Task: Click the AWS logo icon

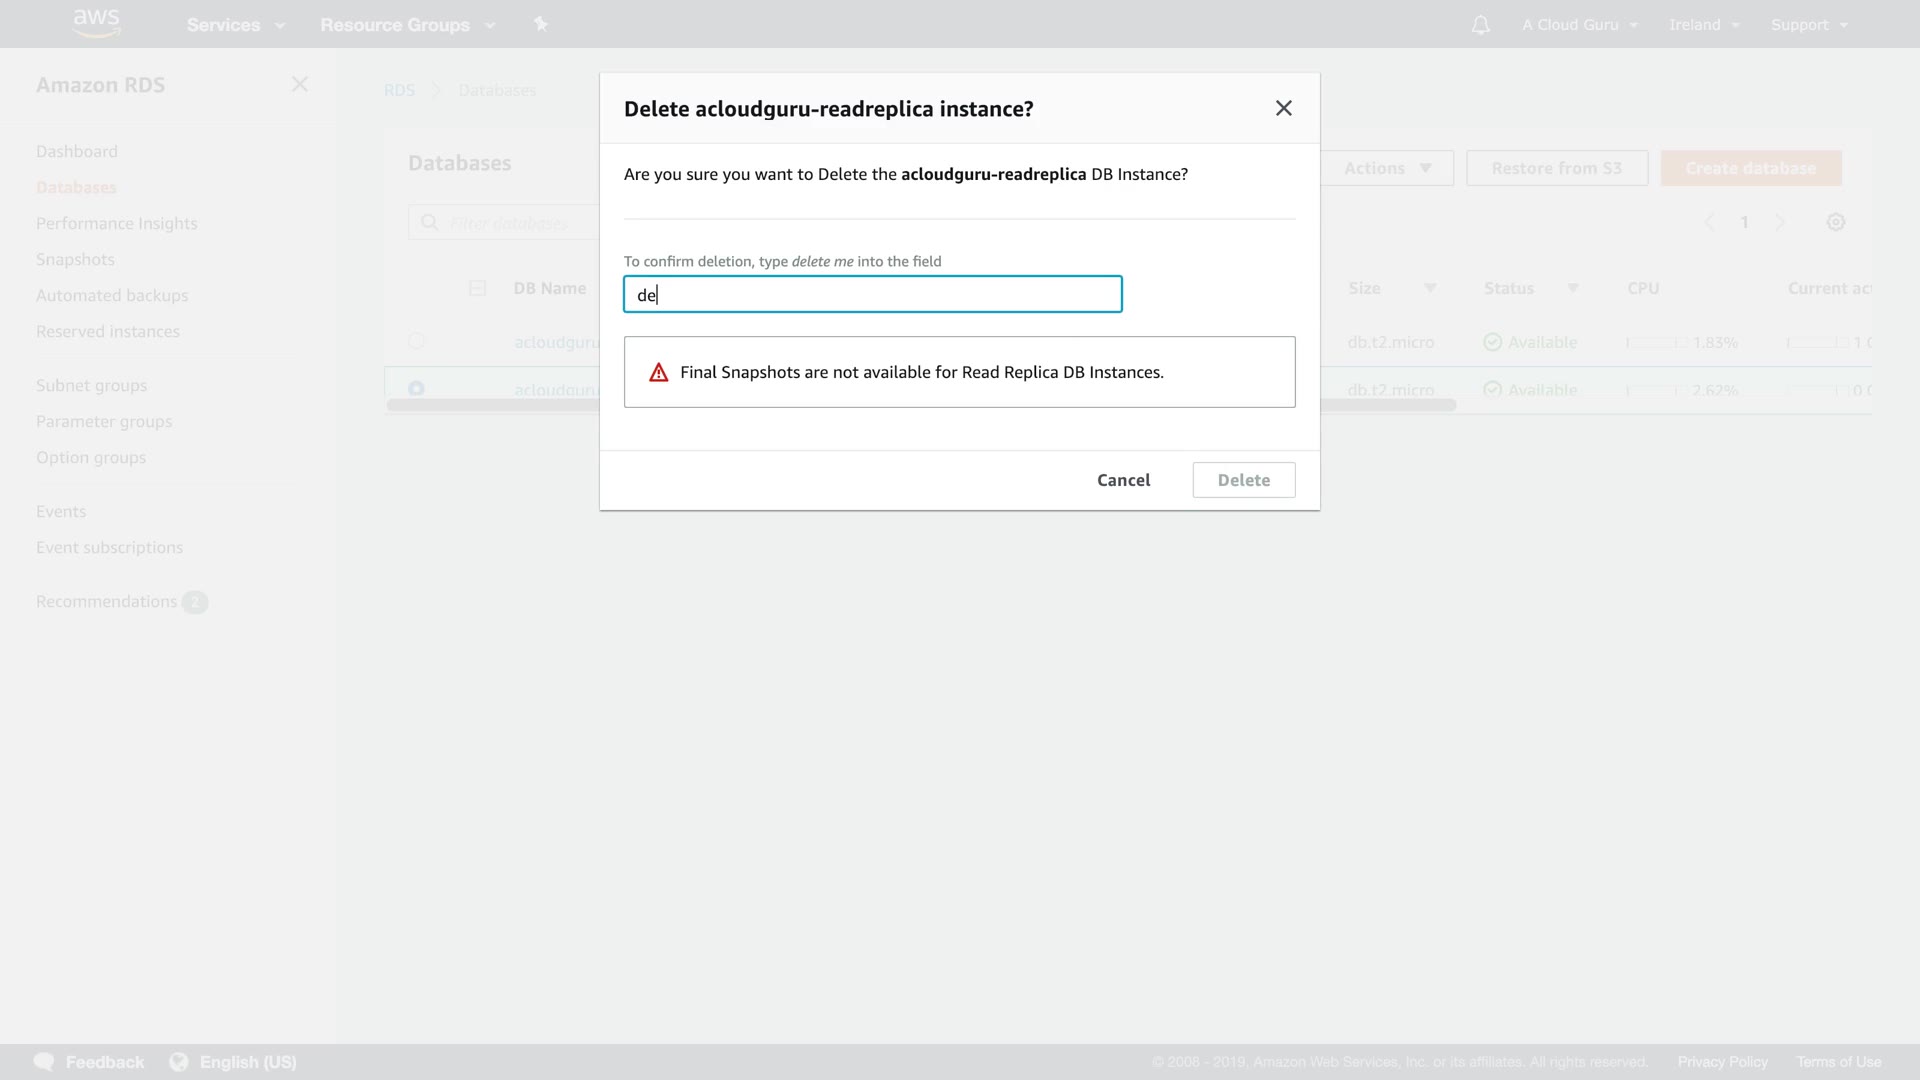Action: click(96, 23)
